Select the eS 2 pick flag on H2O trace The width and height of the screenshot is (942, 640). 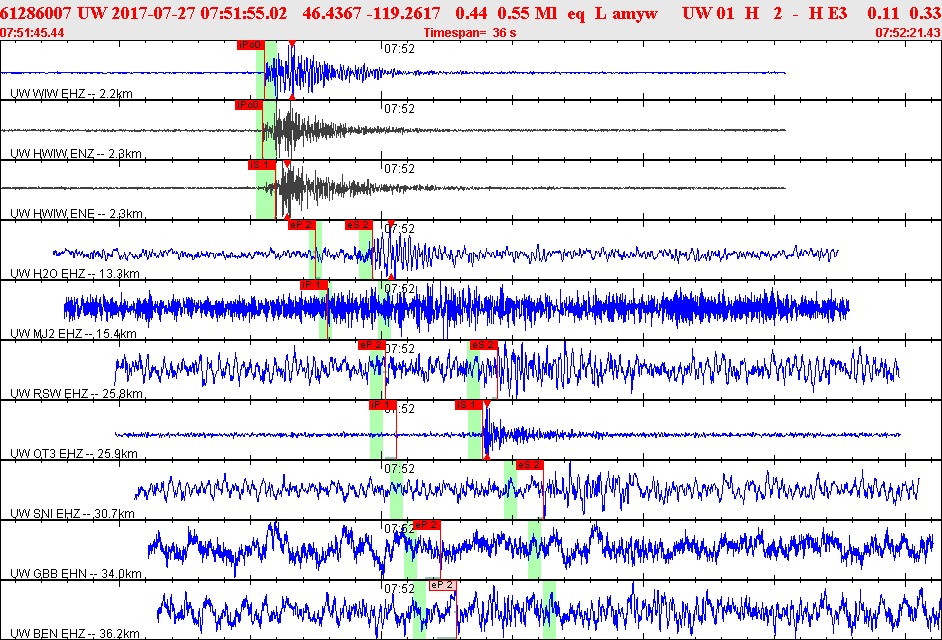358,225
